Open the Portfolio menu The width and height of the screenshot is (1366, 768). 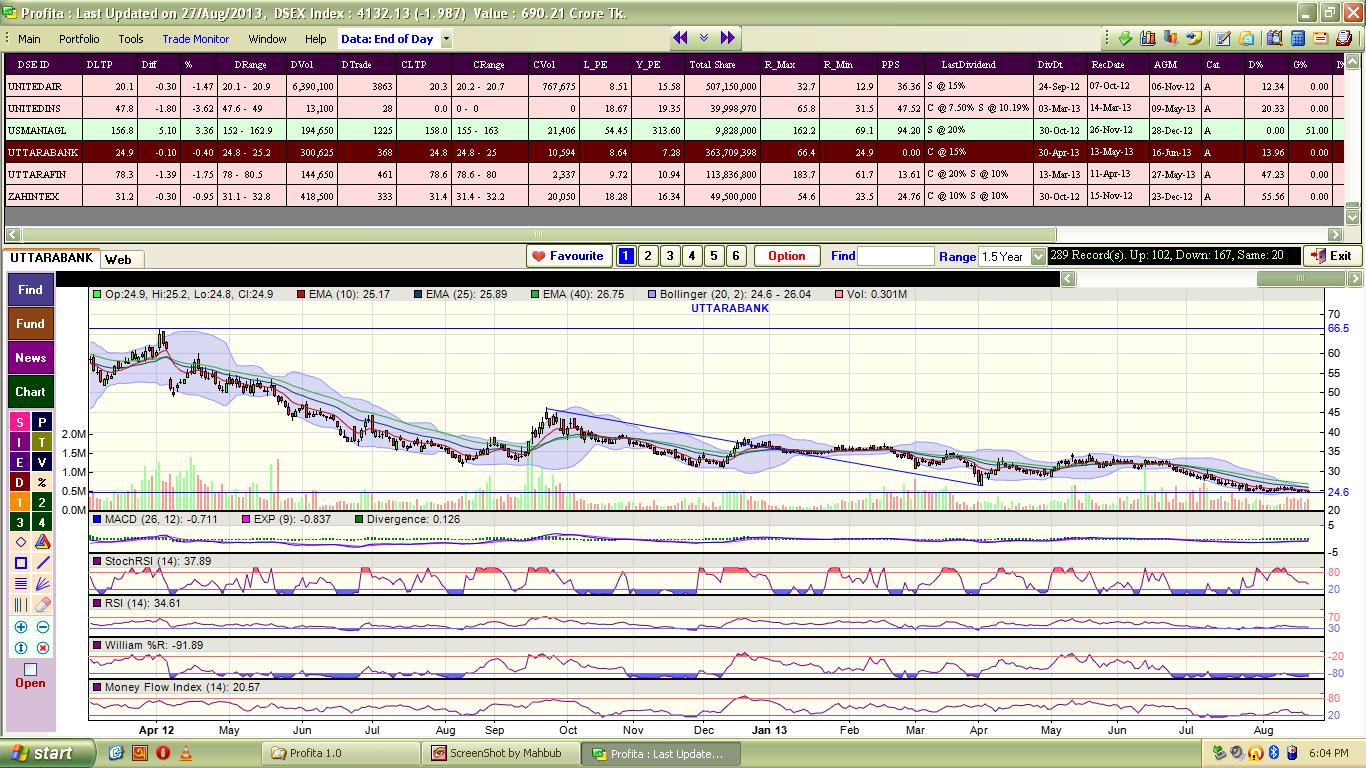coord(79,39)
